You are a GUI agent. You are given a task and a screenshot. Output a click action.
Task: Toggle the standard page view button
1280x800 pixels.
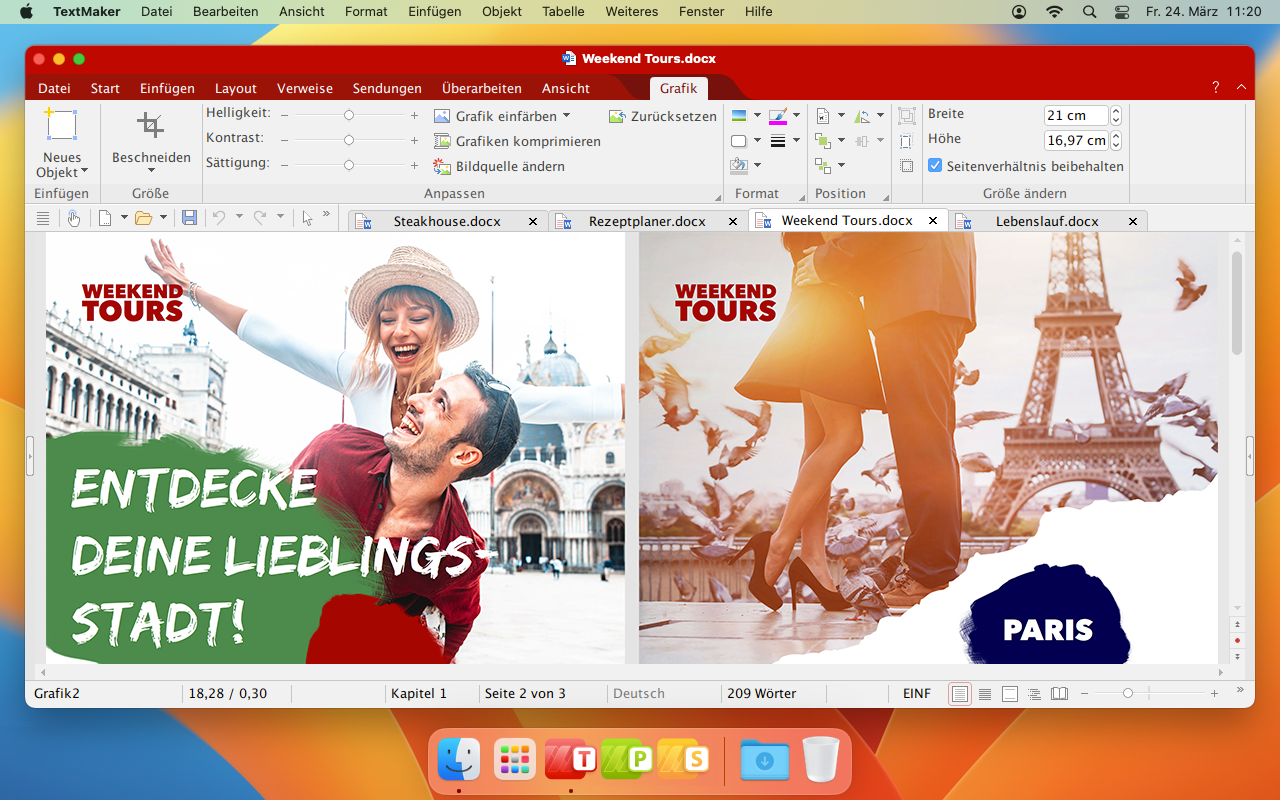[x=960, y=693]
